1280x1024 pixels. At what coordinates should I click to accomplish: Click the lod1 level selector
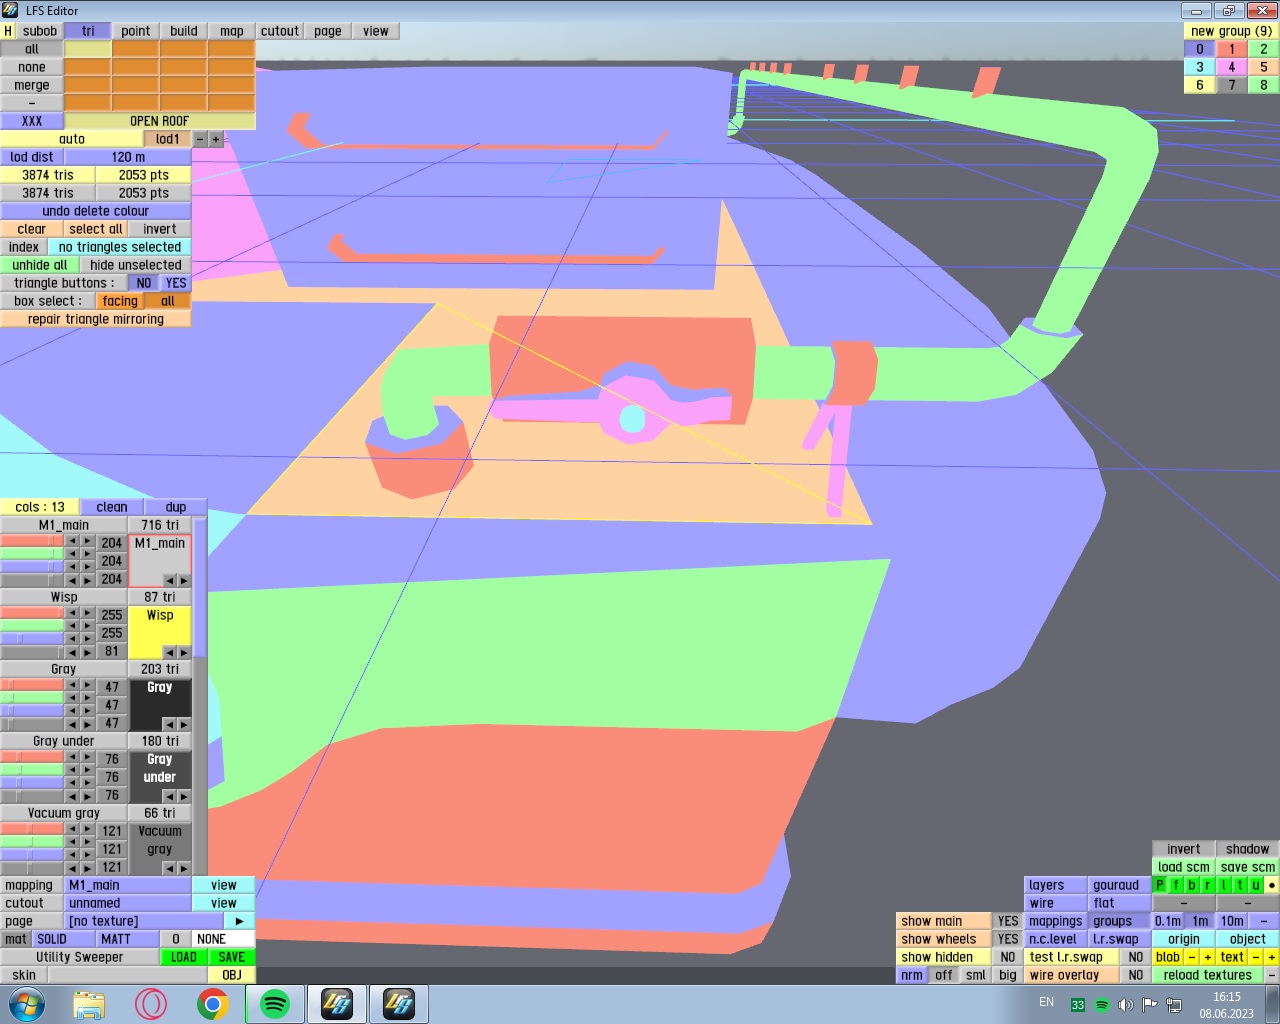tap(168, 139)
